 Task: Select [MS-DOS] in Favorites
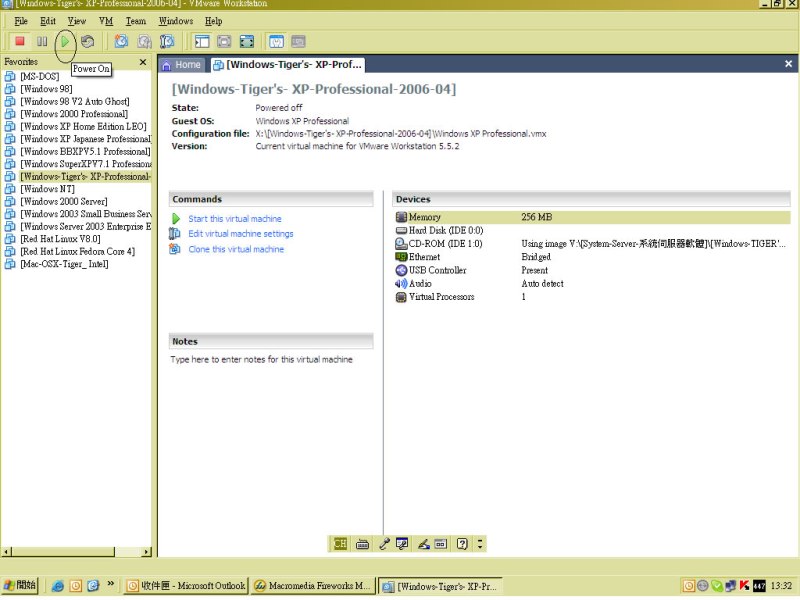click(40, 77)
